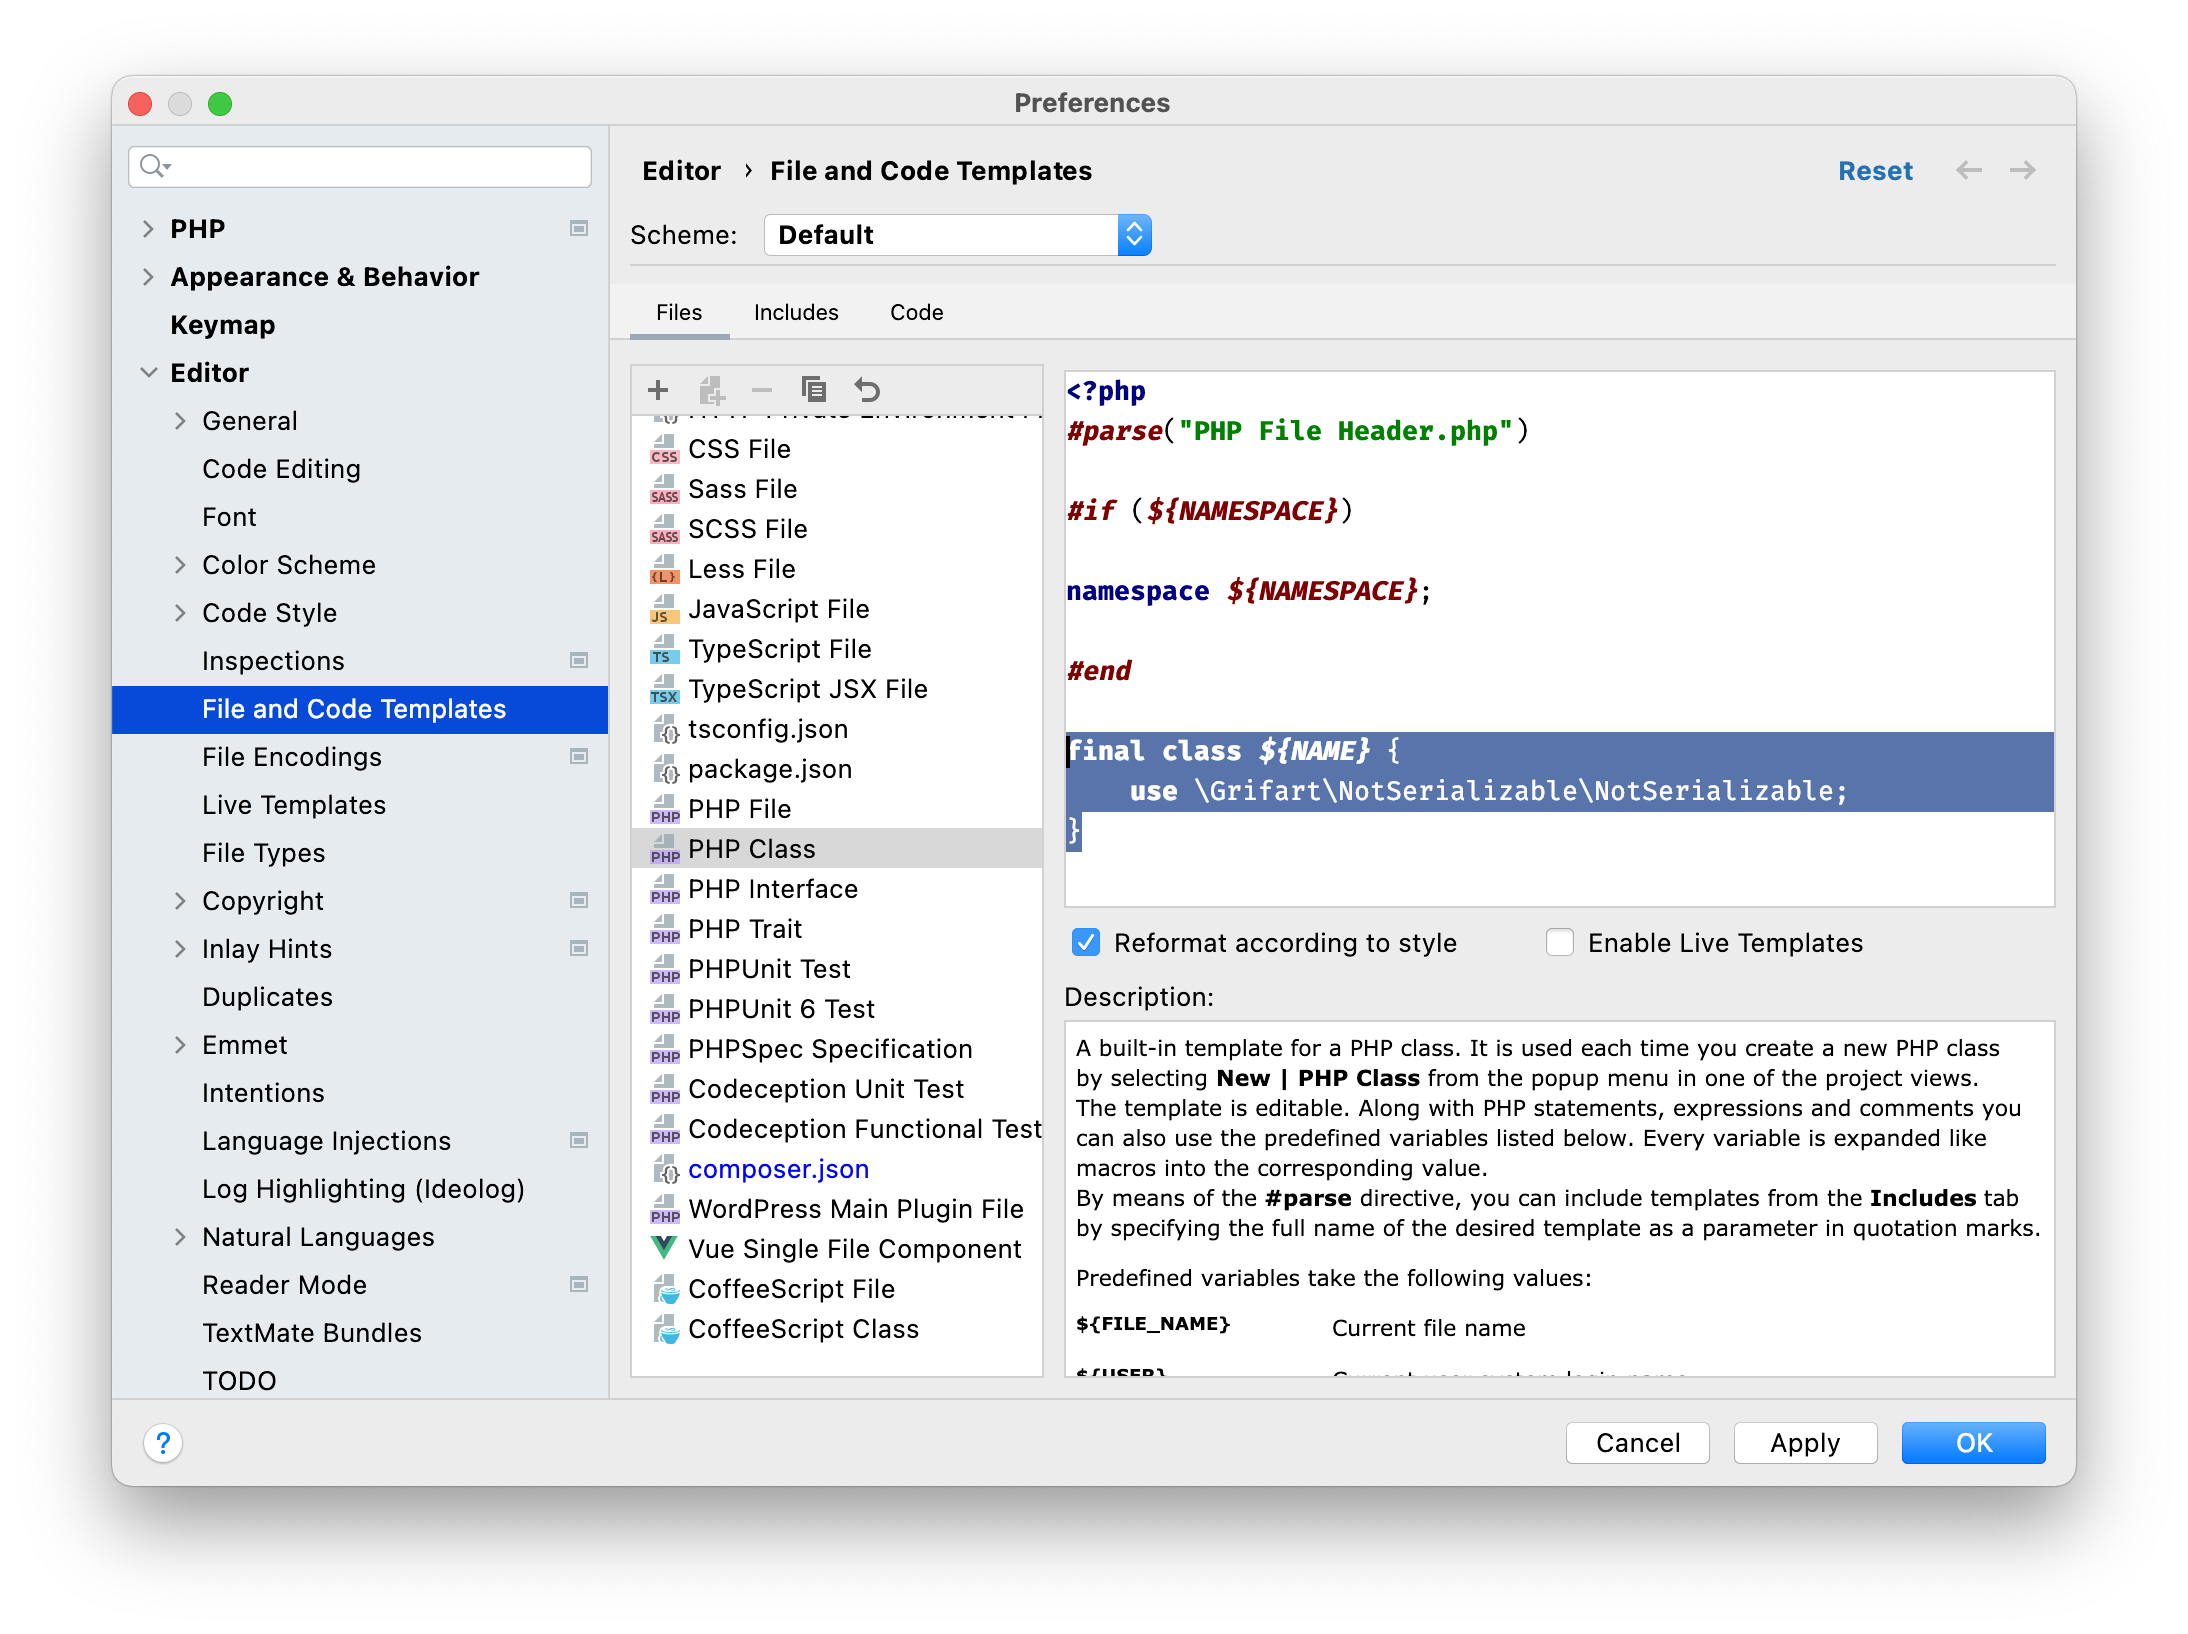Click the Remove Template minus icon
Viewport: 2188px width, 1634px height.
click(x=762, y=390)
